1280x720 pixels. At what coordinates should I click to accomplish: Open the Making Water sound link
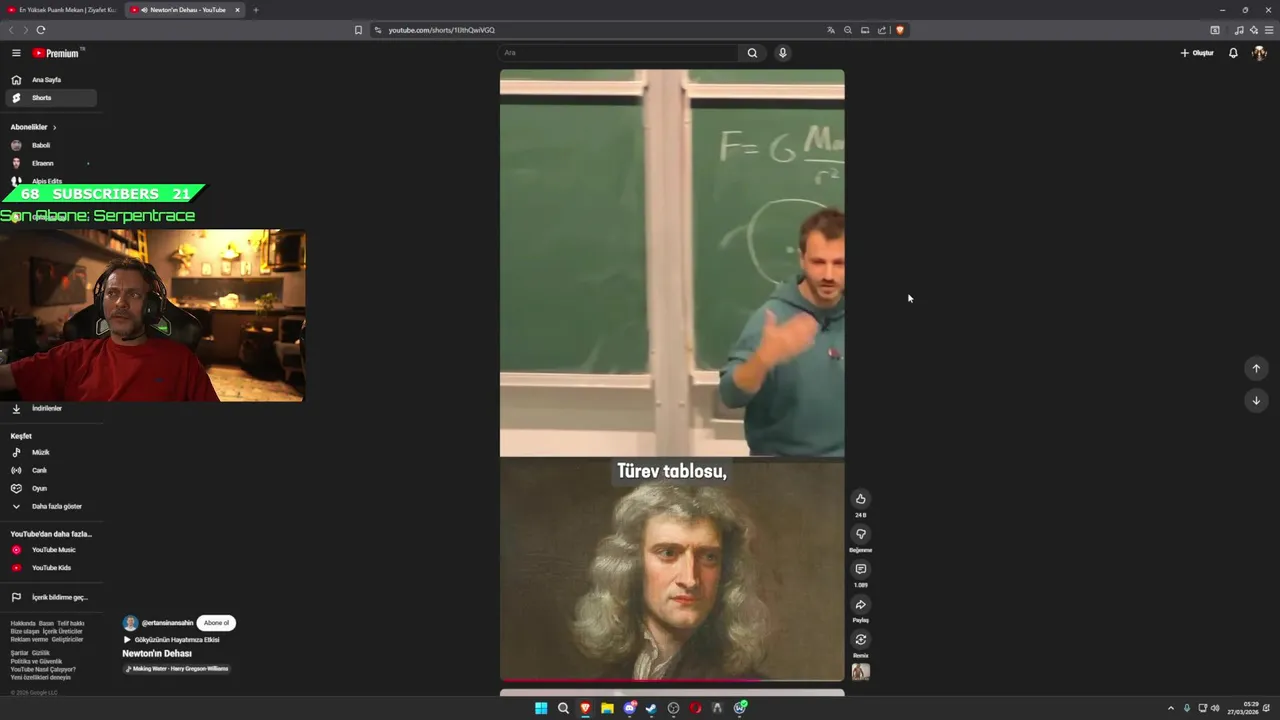tap(177, 668)
